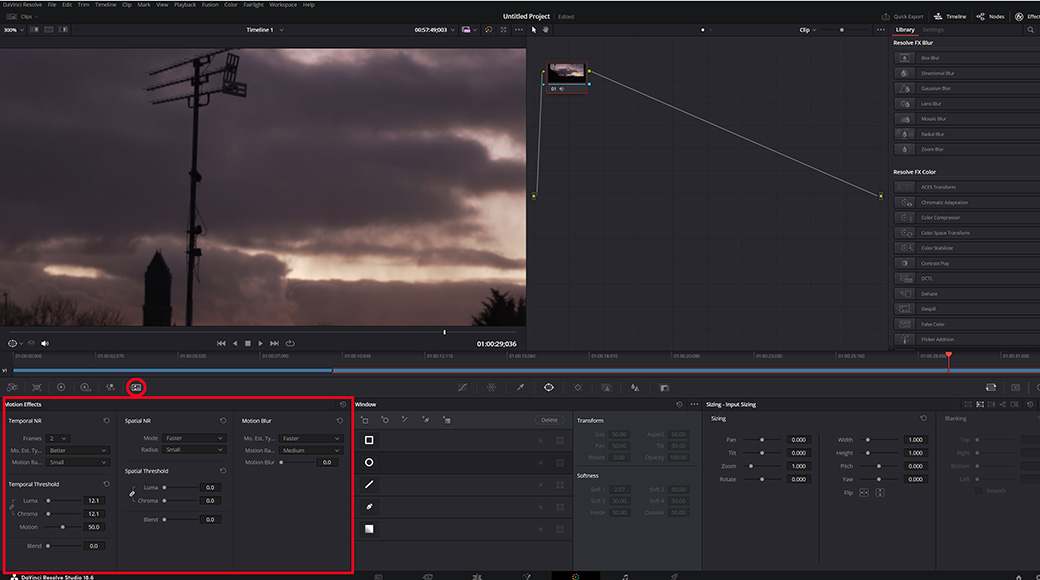The height and width of the screenshot is (580, 1040).
Task: Open the Spatial NR Radius dropdown
Action: 194,450
